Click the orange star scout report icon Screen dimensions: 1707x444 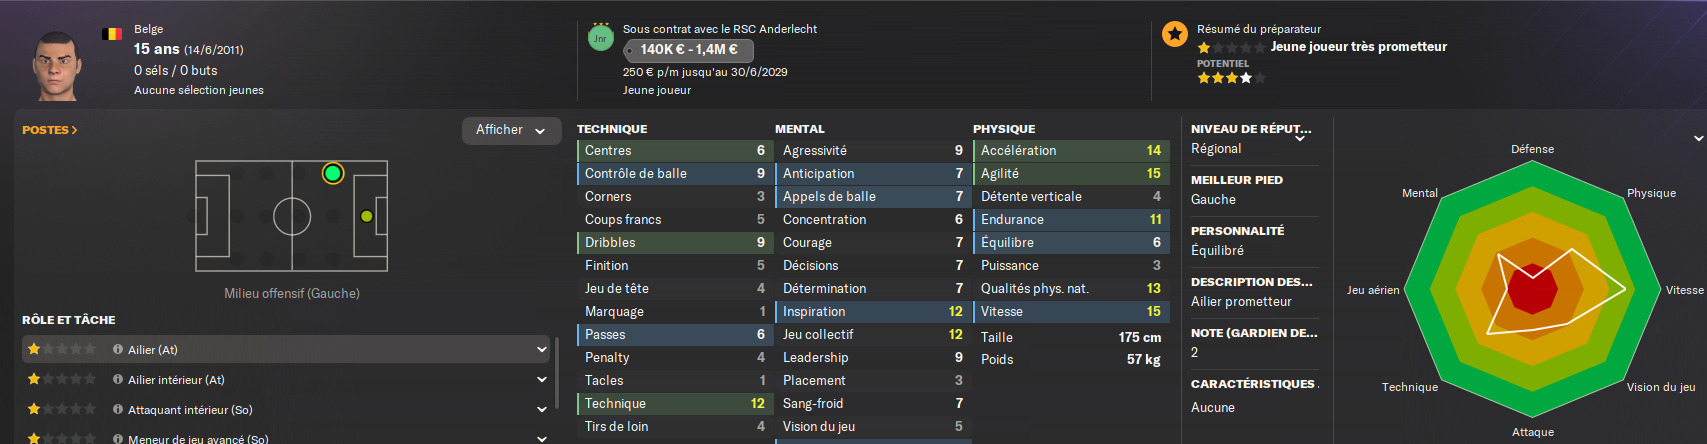1174,34
